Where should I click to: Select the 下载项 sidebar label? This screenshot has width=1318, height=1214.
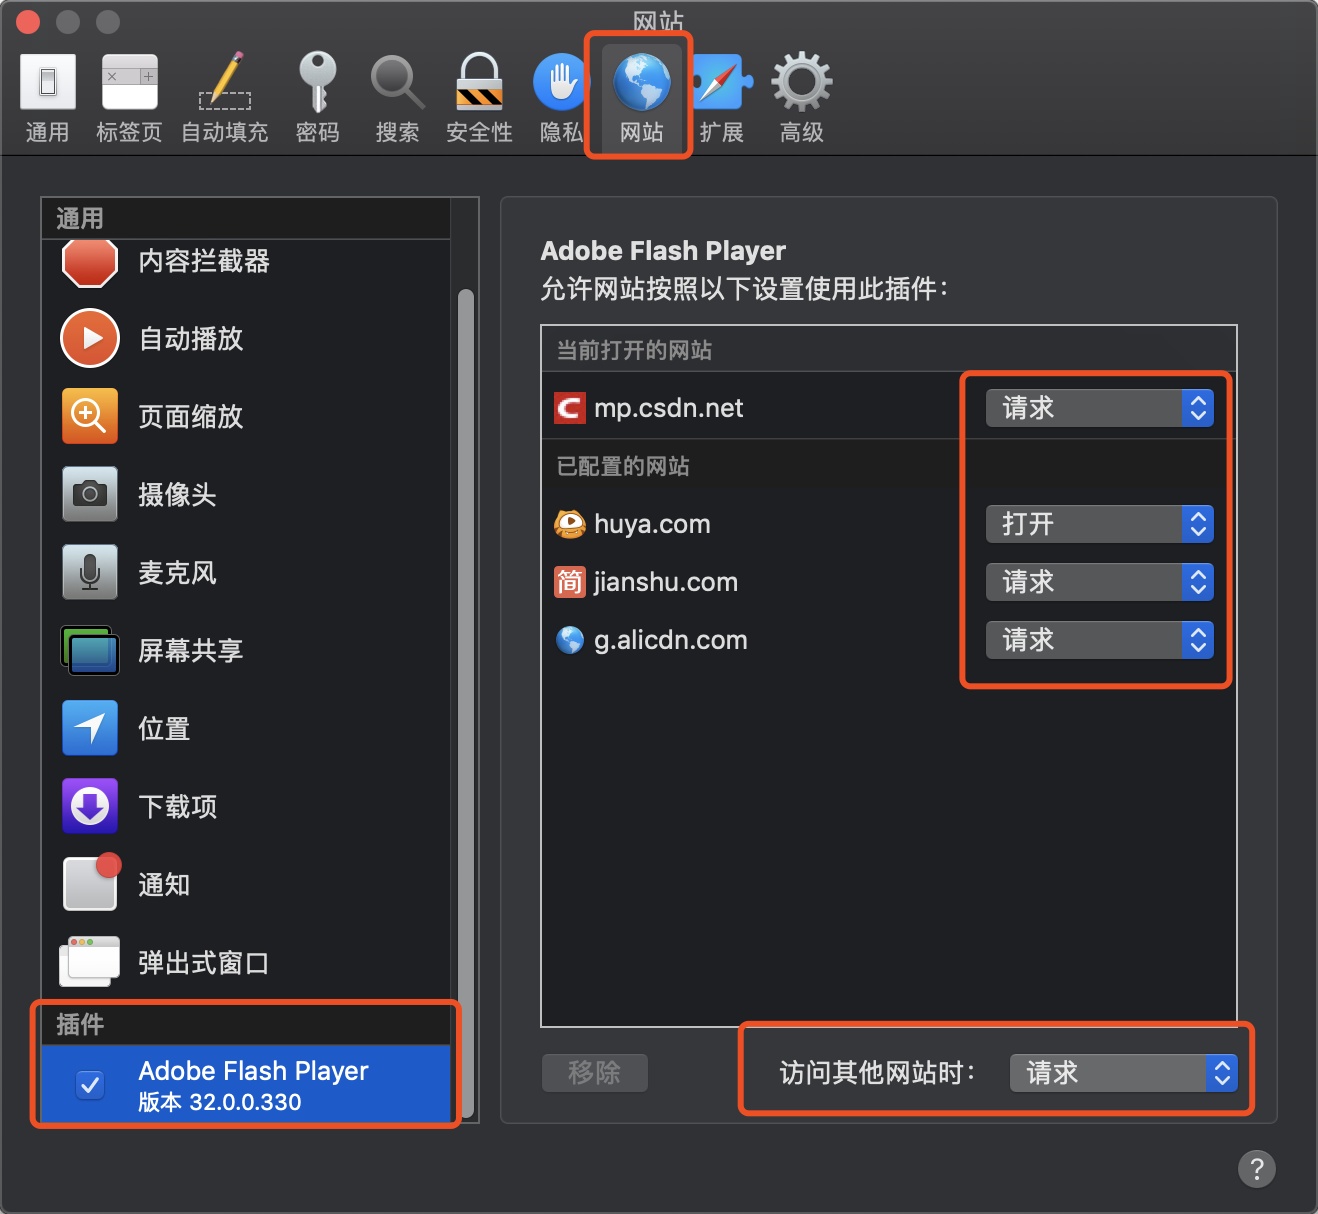pos(178,807)
